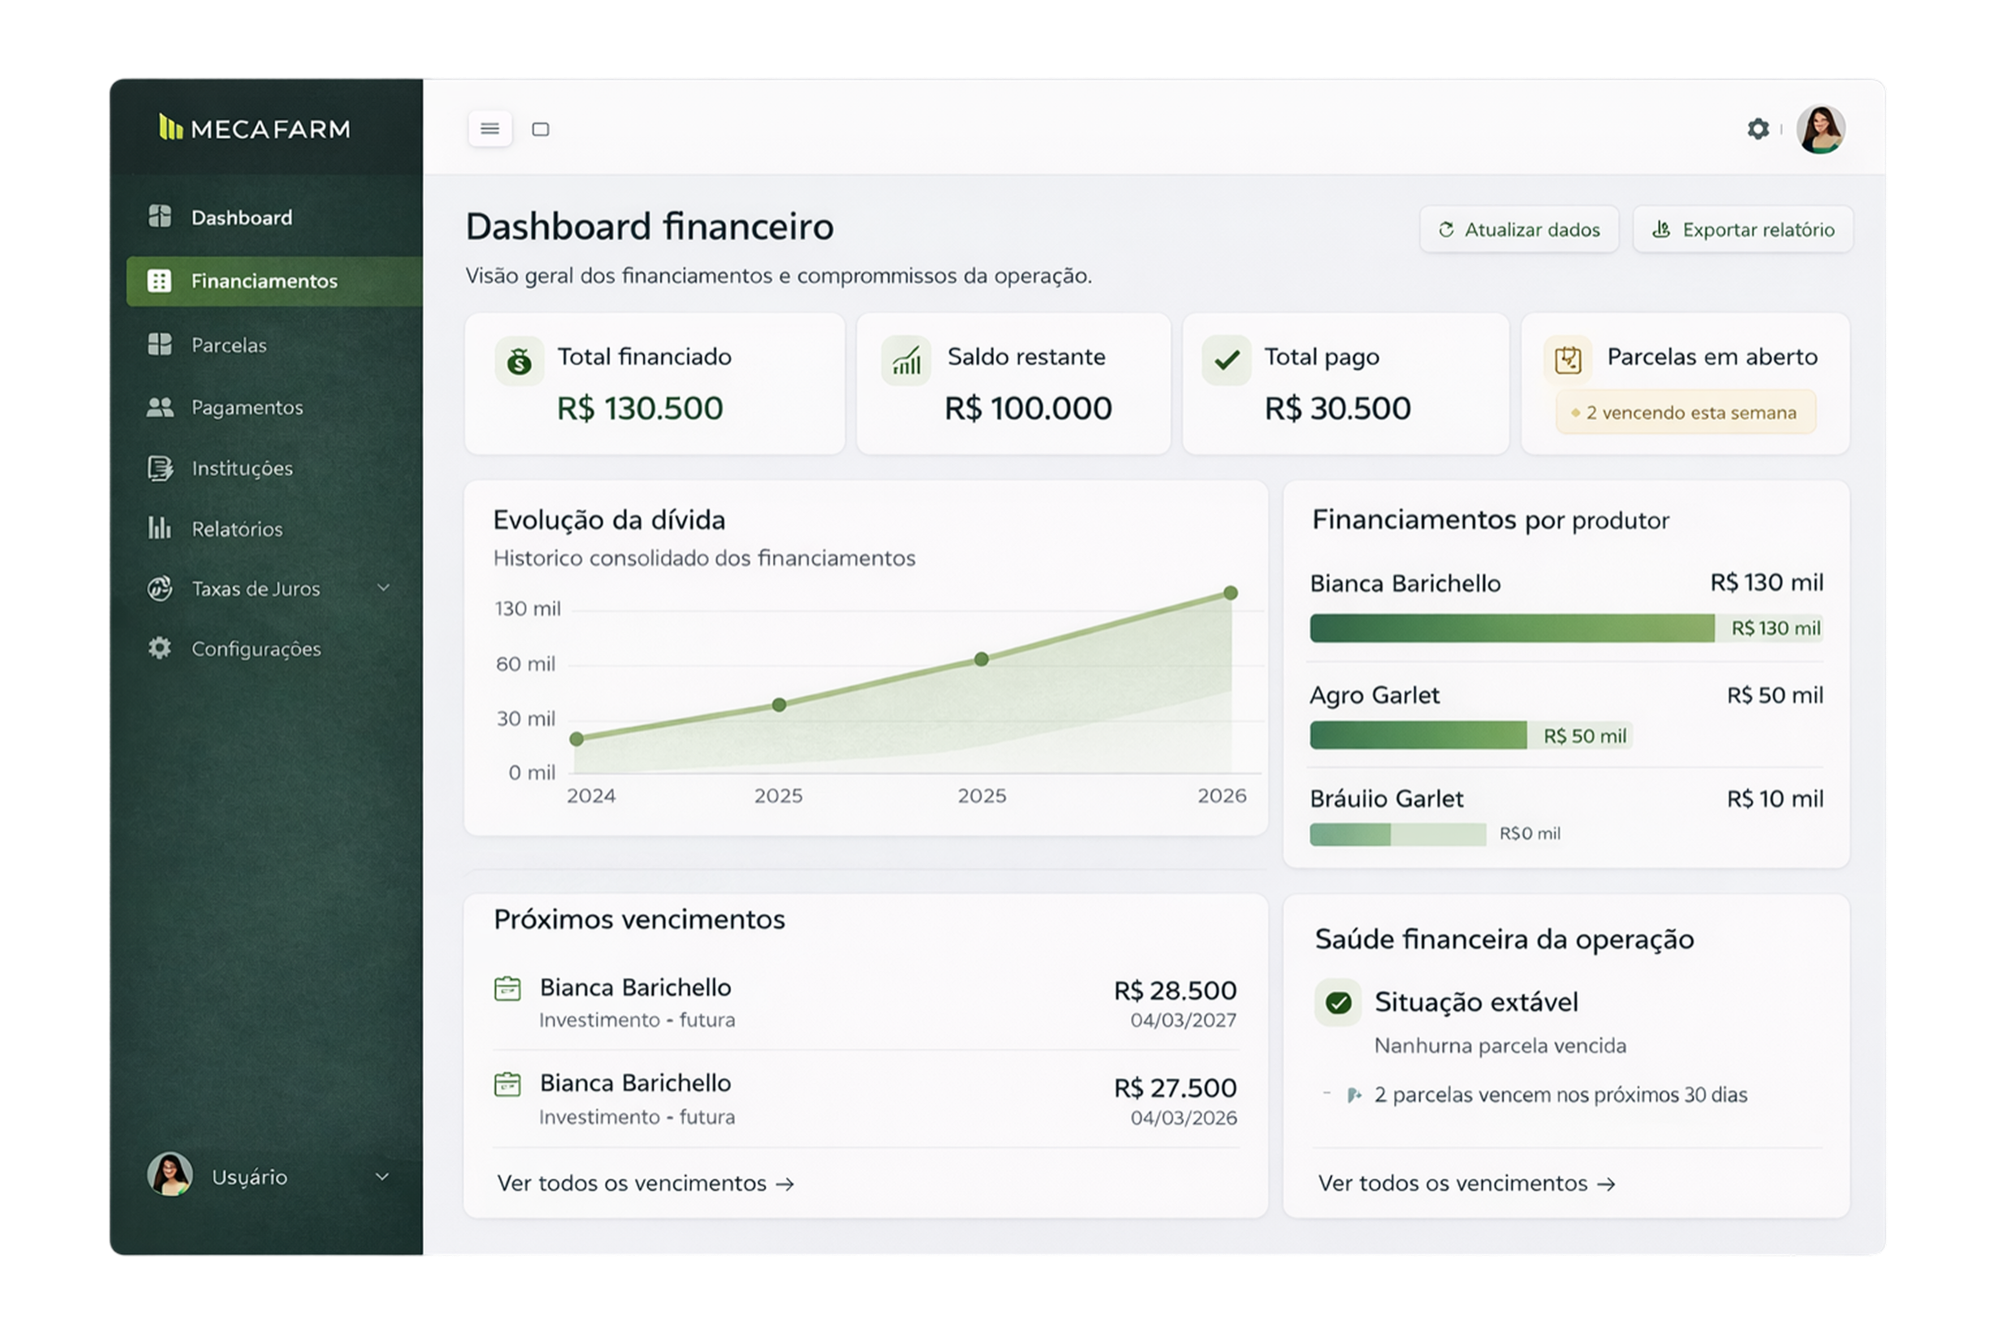Viewport: 2000px width, 1333px height.
Task: Open 'Ver todos os vencimentos' under Próximos vencimentos
Action: tap(646, 1183)
